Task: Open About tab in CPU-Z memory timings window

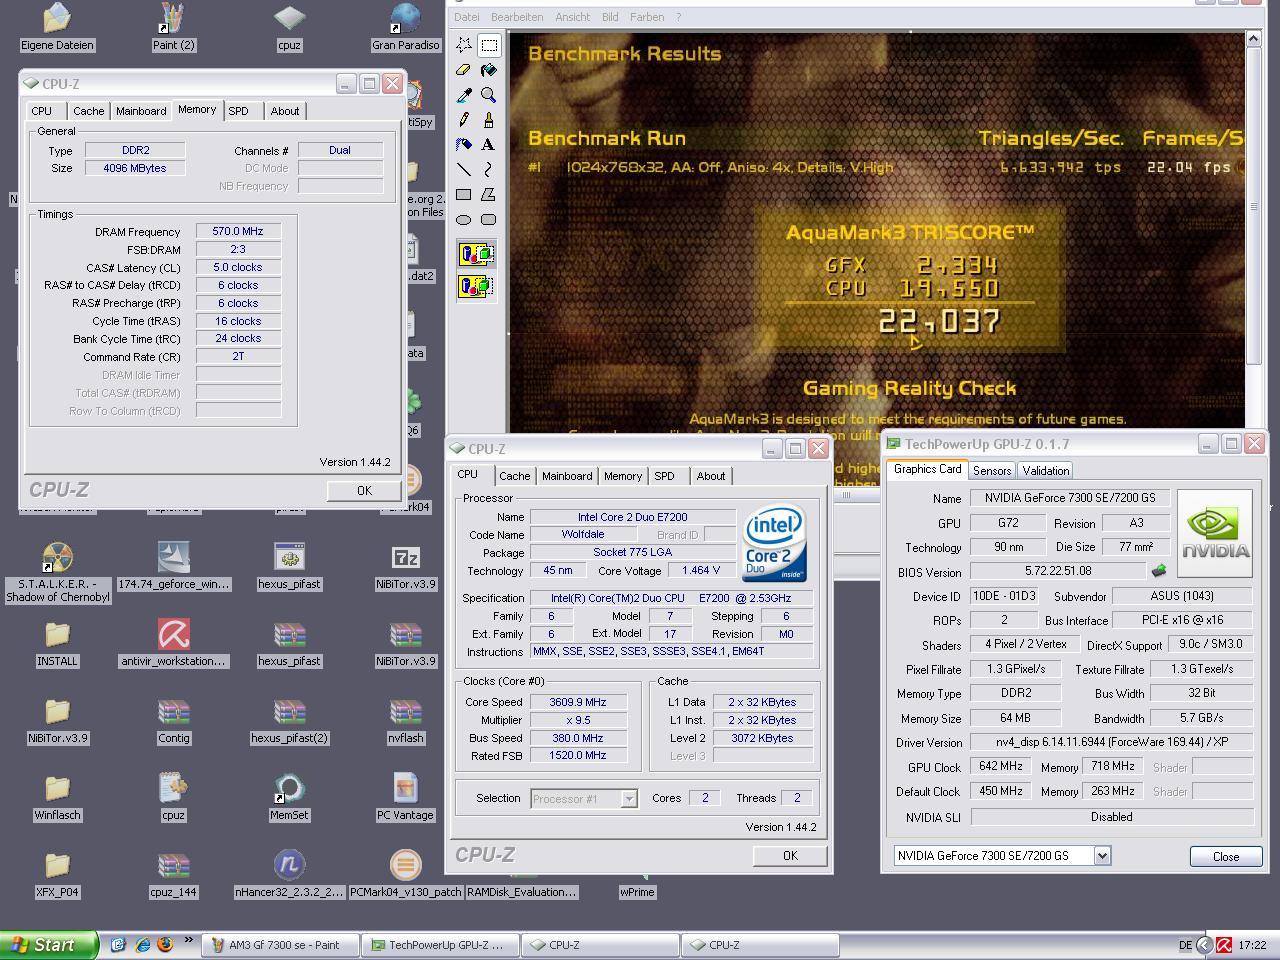Action: pos(284,111)
